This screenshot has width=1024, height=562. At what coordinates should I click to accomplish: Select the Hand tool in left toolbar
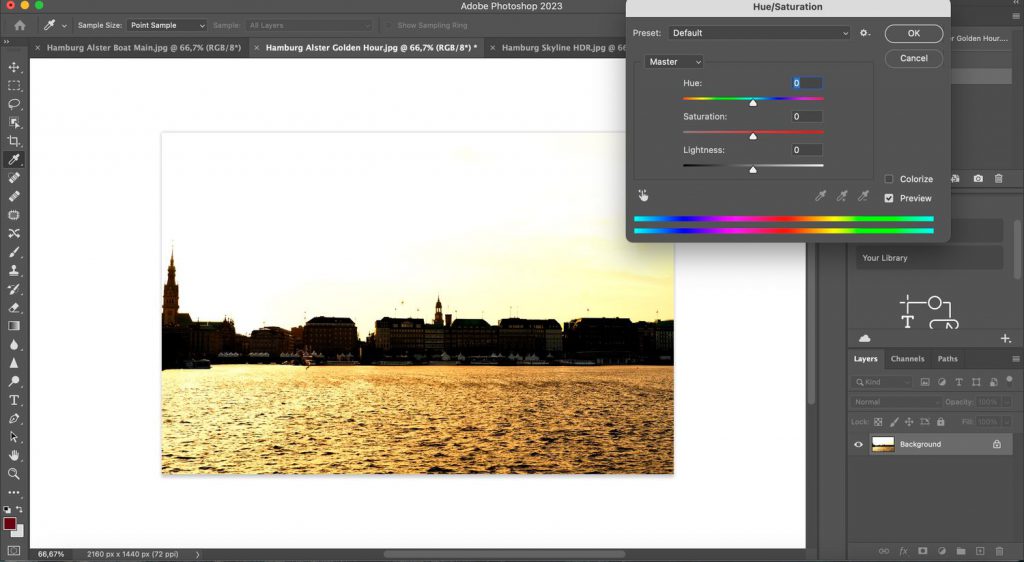[x=14, y=456]
